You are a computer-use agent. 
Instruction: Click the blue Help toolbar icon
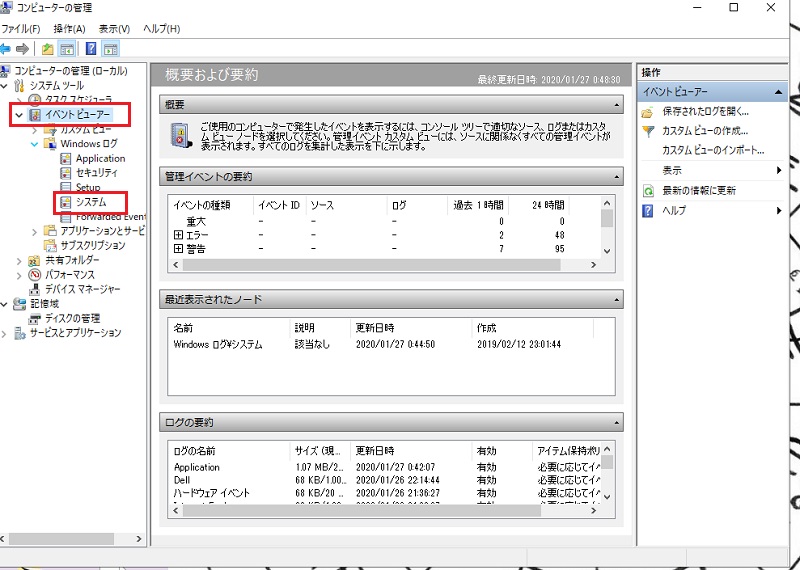(x=91, y=49)
